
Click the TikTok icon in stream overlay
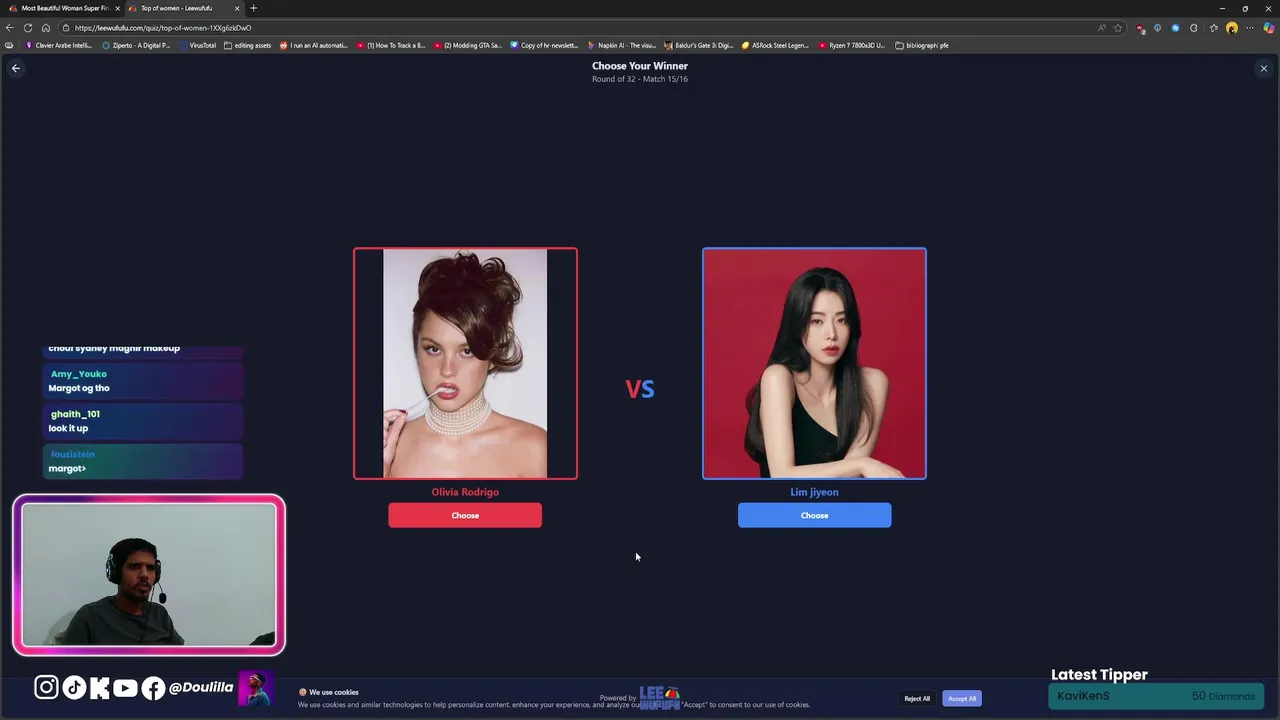74,687
